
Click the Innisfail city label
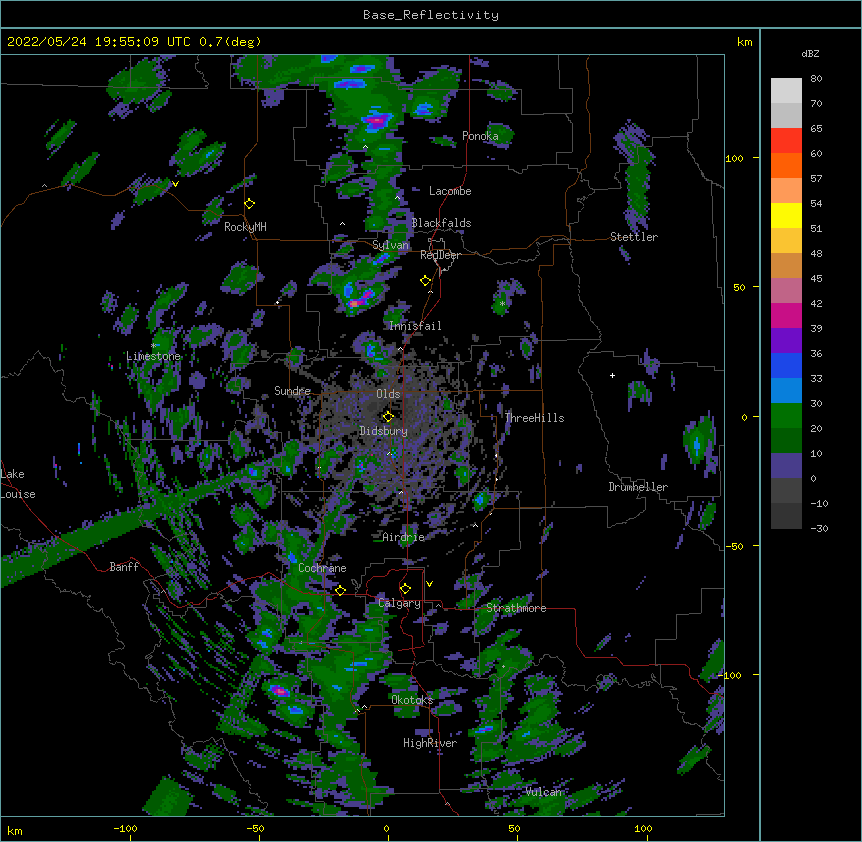[x=415, y=326]
